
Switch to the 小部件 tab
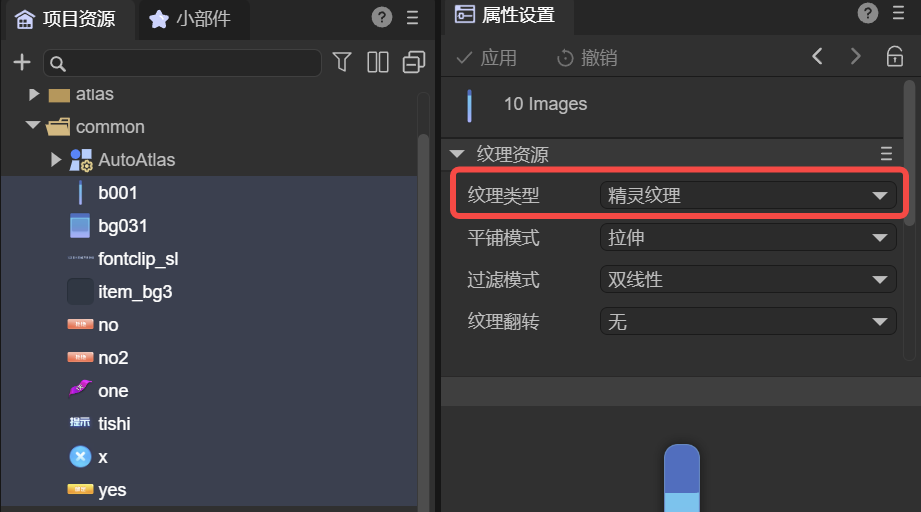[190, 19]
